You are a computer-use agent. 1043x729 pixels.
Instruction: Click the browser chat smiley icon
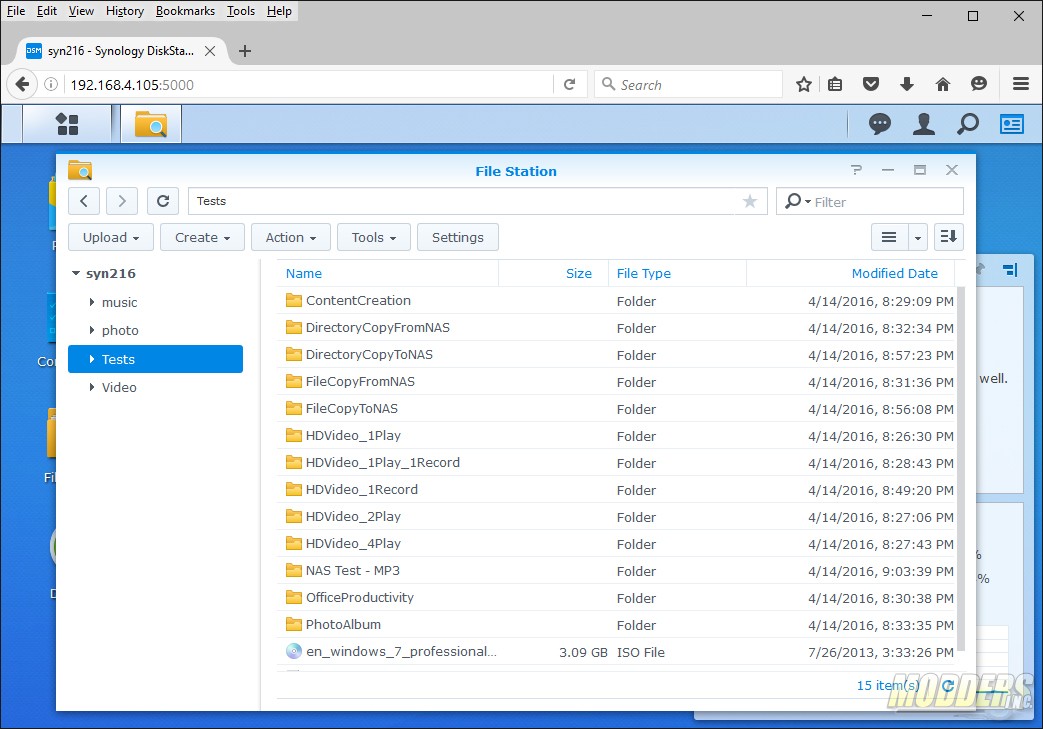[978, 84]
